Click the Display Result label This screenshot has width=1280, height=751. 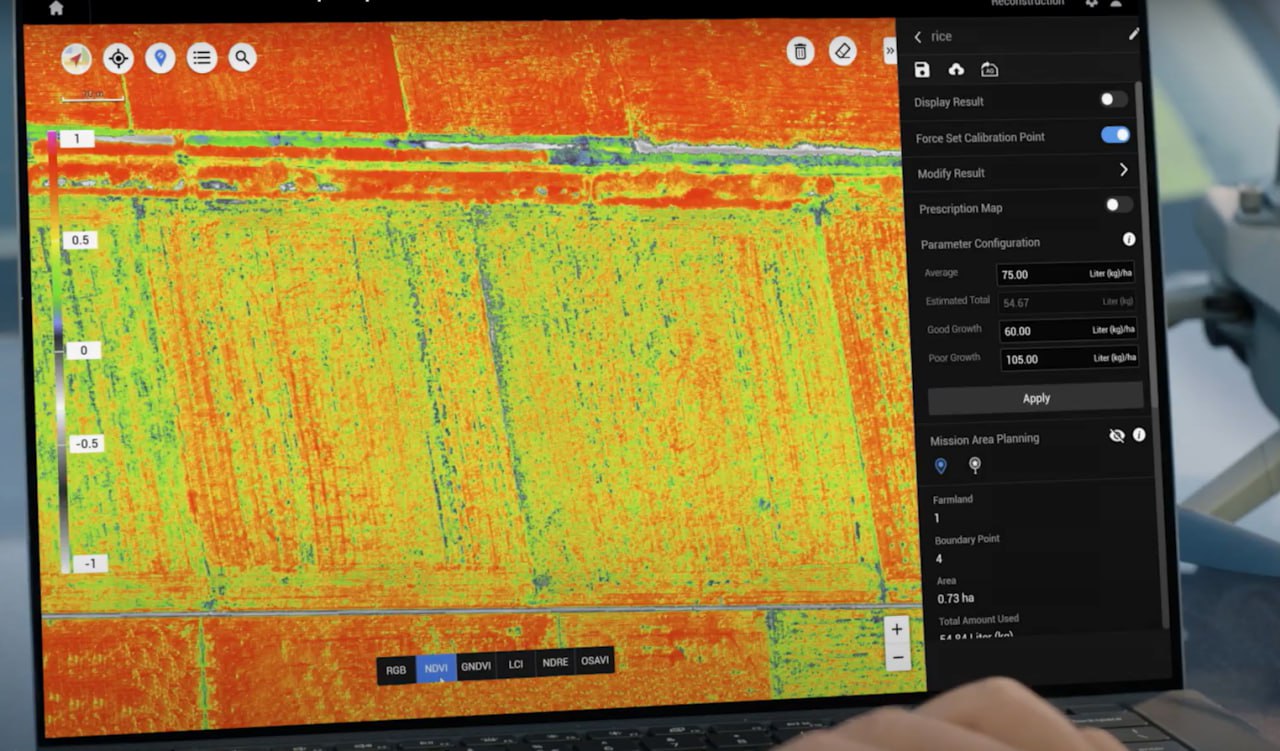point(949,102)
